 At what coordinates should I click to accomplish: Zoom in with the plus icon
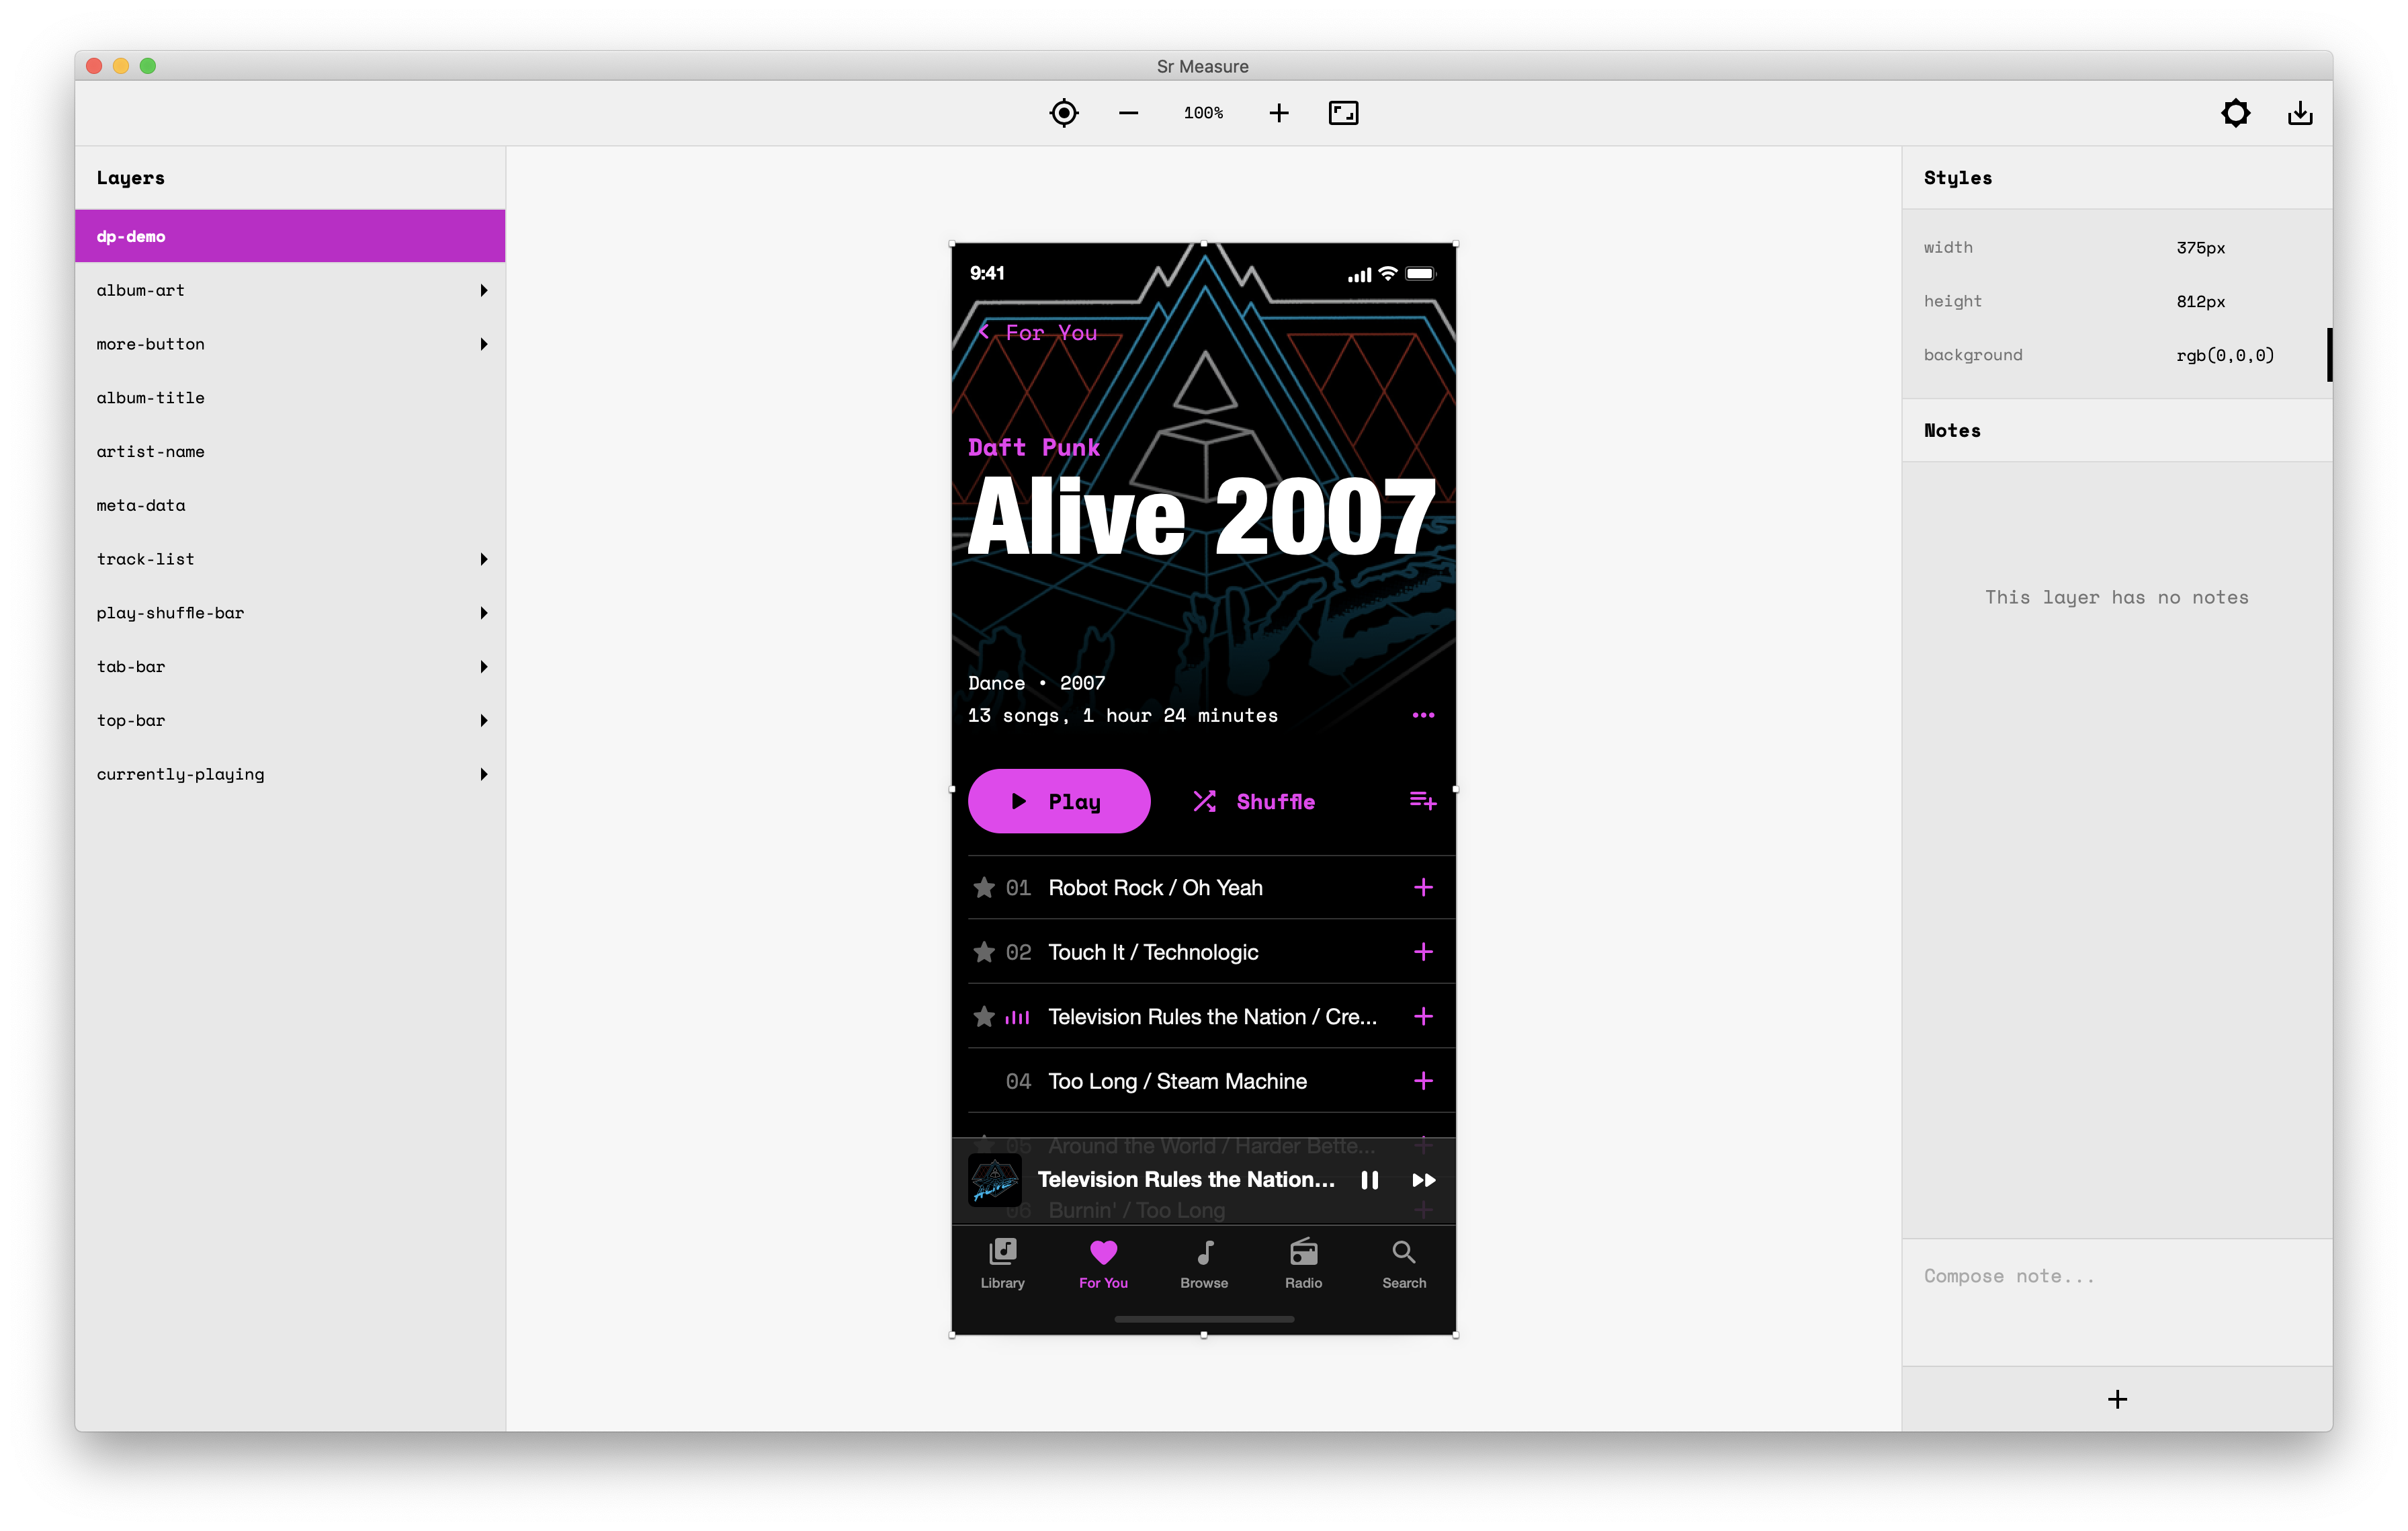tap(1278, 113)
